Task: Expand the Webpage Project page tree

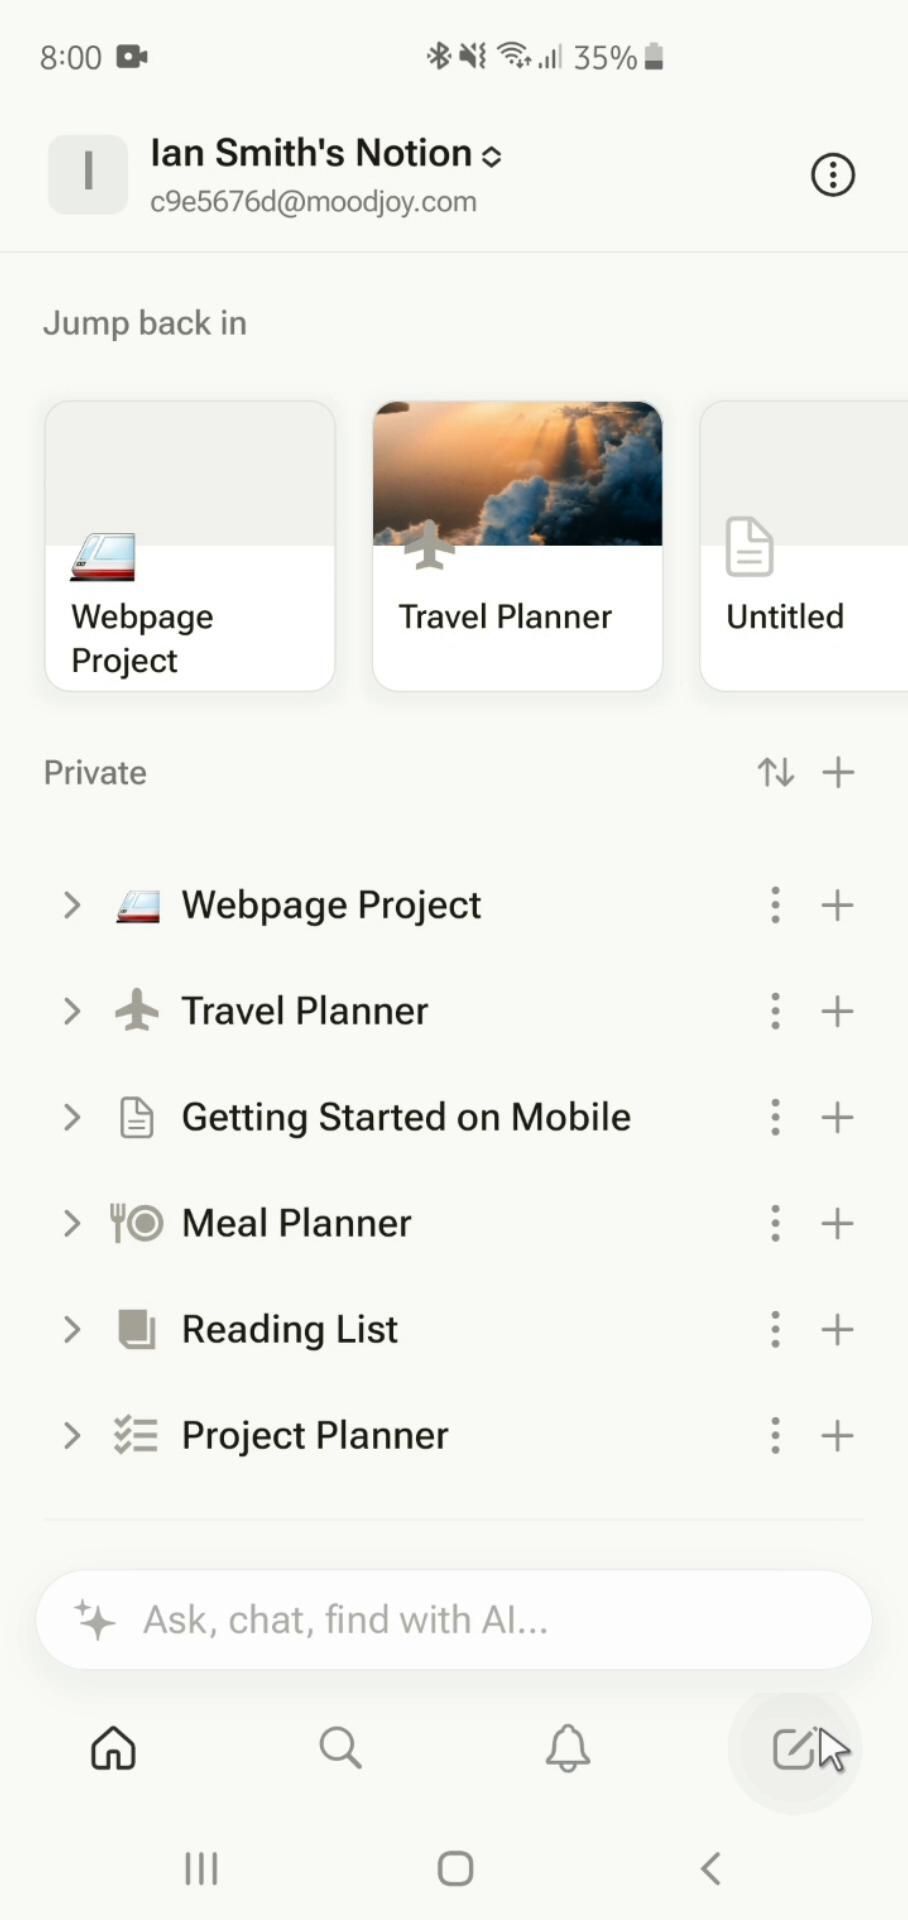Action: [71, 905]
